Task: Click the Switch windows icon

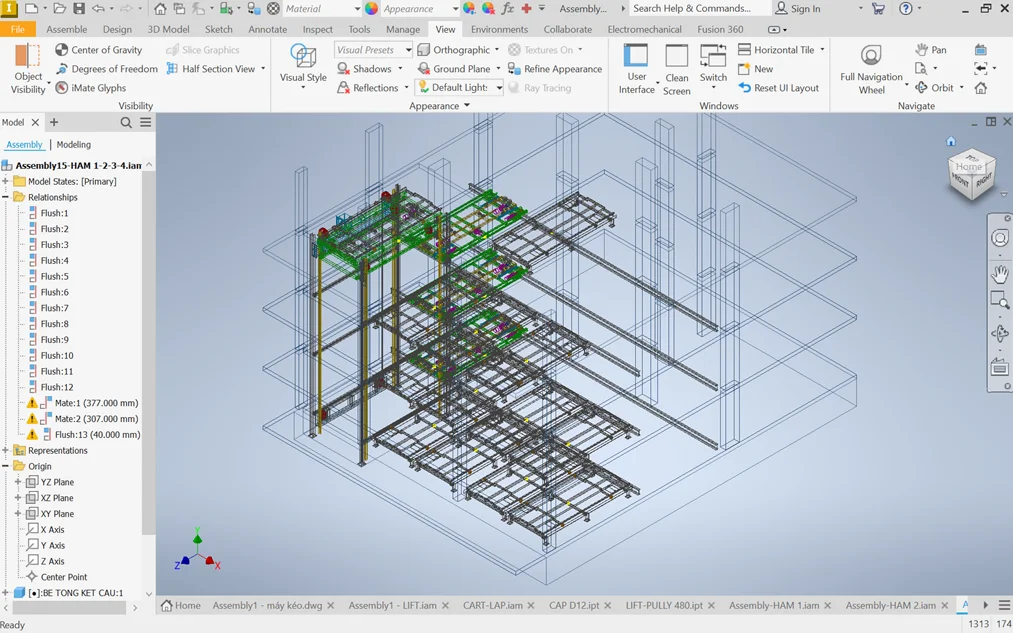Action: [713, 56]
